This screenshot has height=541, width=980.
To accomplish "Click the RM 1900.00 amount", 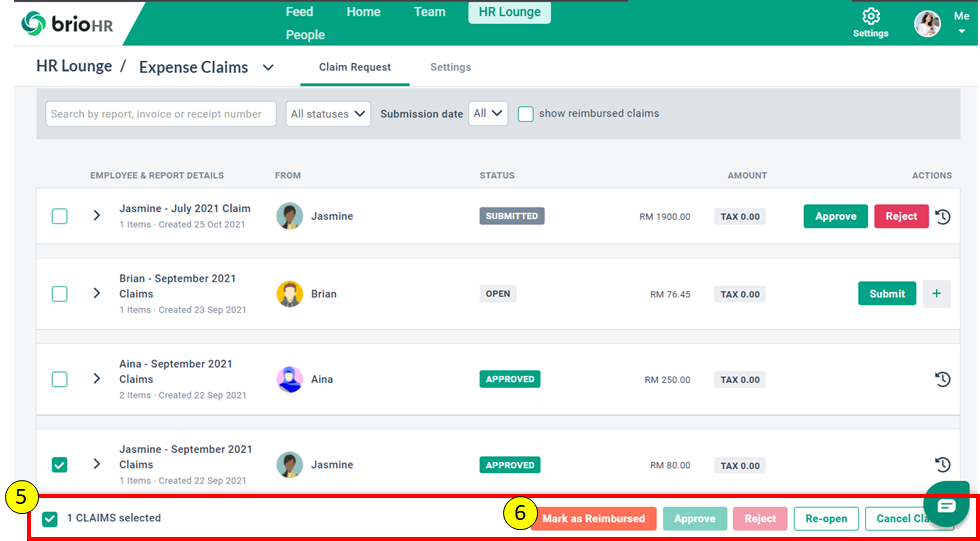I will [x=665, y=217].
